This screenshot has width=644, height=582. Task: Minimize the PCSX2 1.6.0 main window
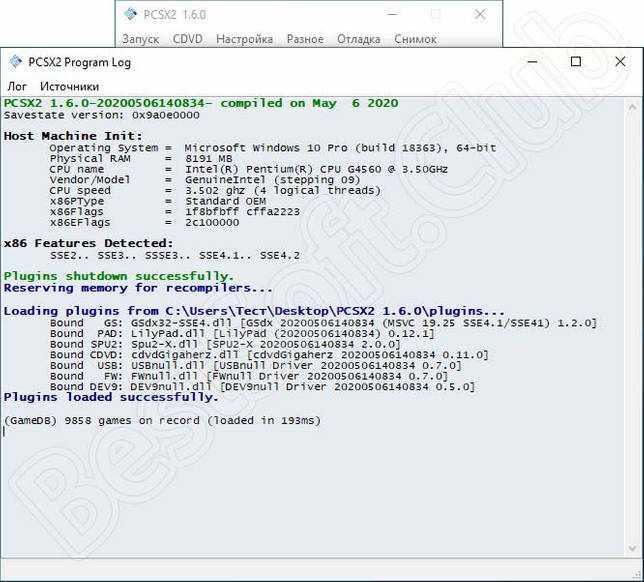392,14
